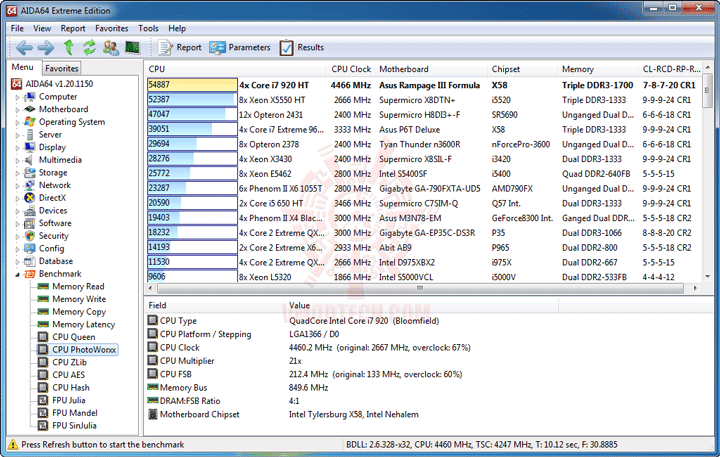The height and width of the screenshot is (457, 720).
Task: Click the CL-RCD-RP-R... column header
Action: 670,69
